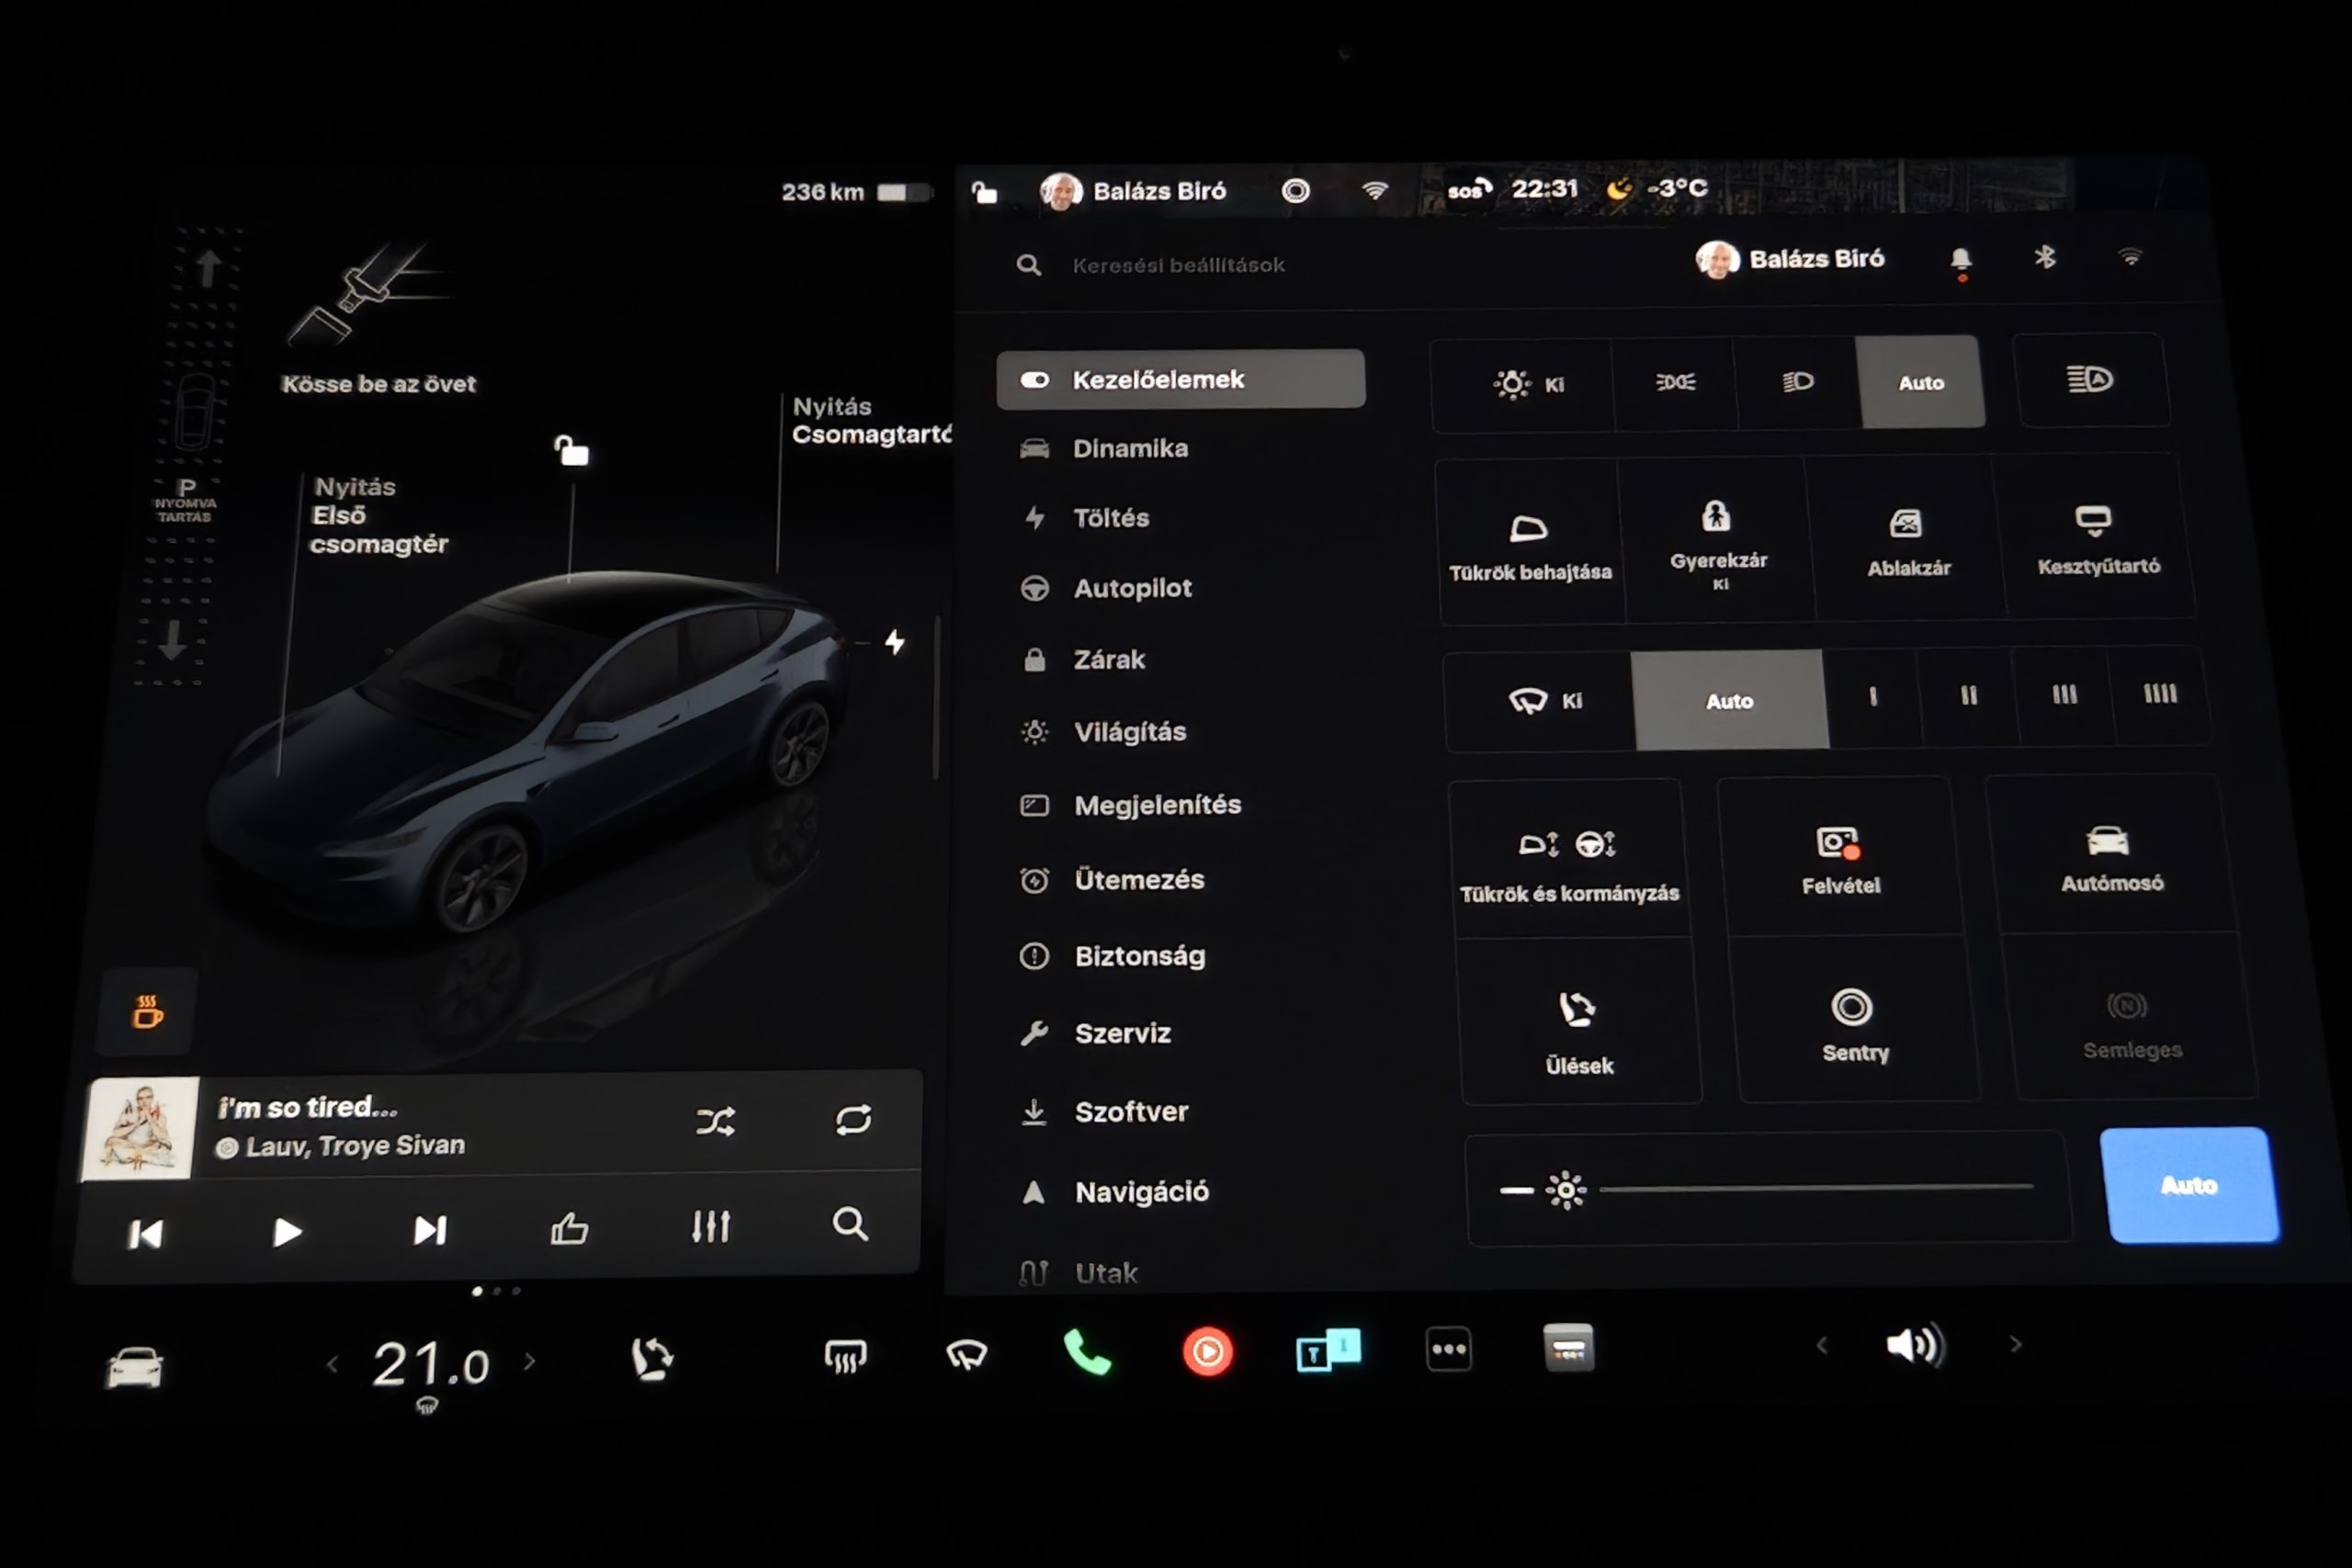
Task: Click the display brightness slider track
Action: (x=1815, y=1188)
